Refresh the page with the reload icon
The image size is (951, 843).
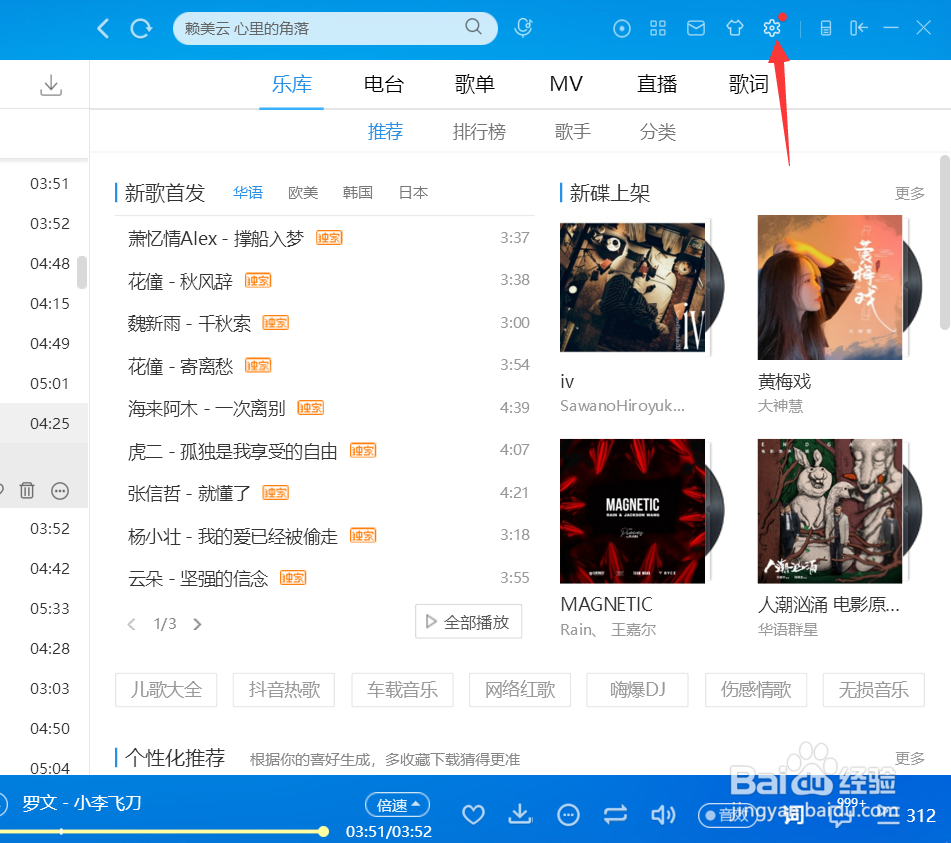[x=141, y=28]
